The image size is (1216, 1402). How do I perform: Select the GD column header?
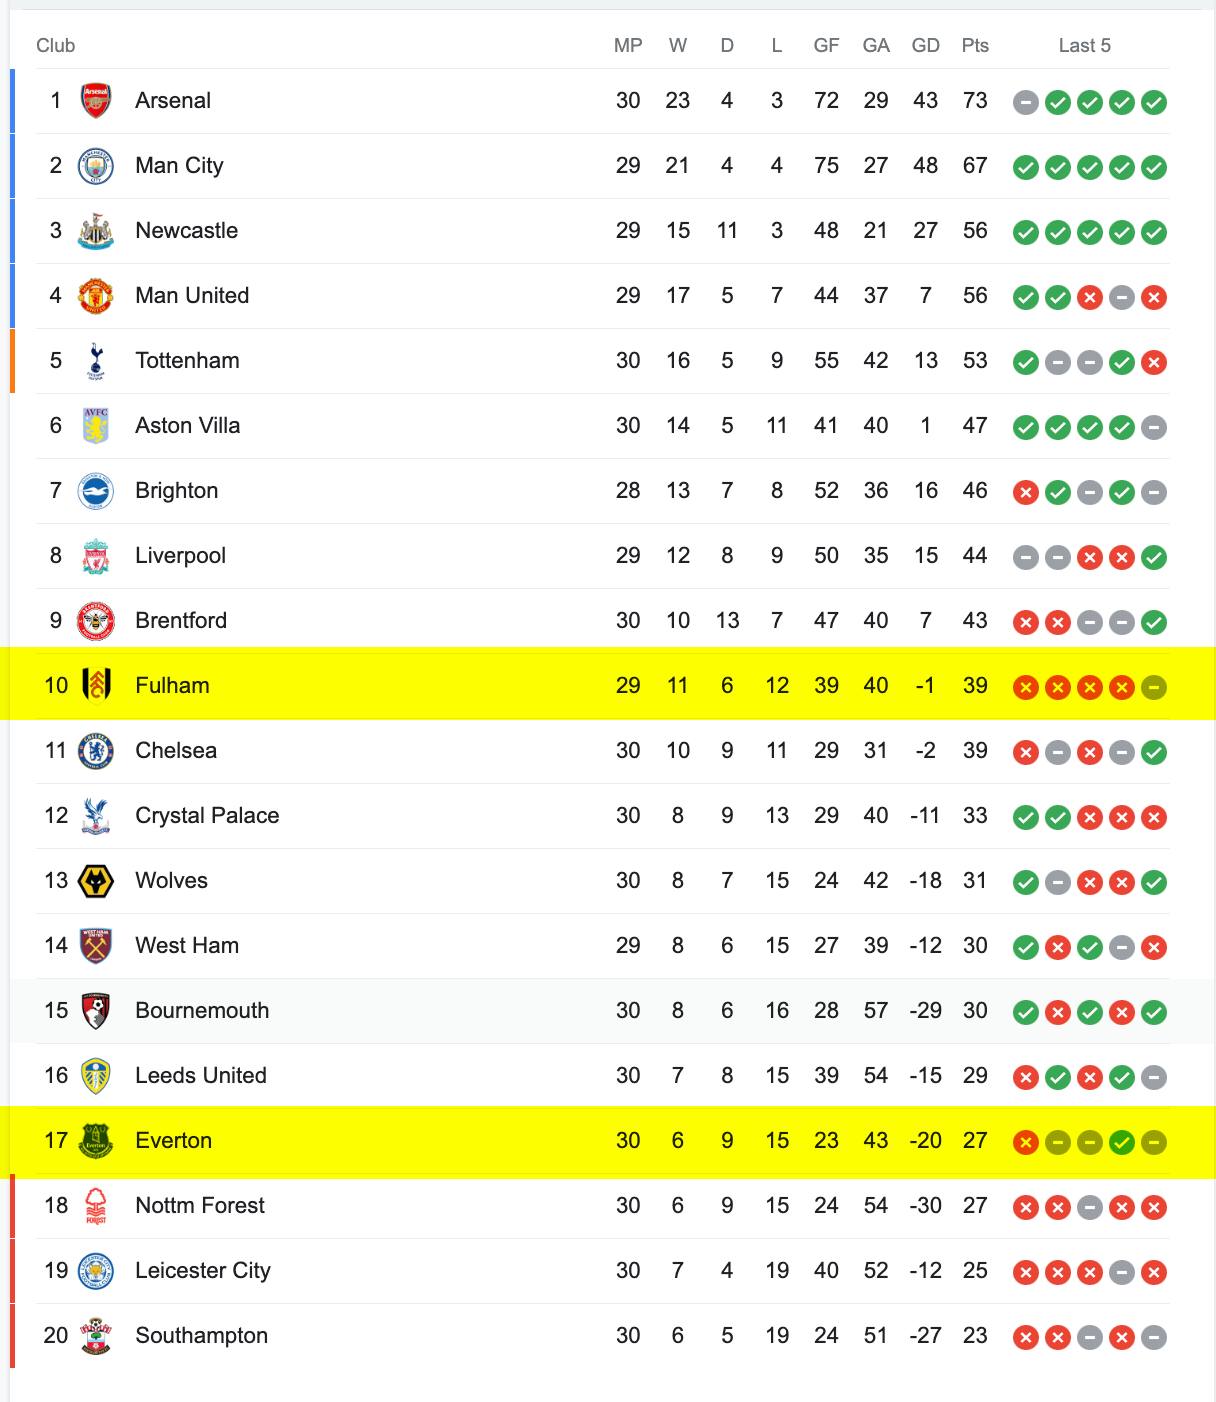pyautogui.click(x=926, y=45)
